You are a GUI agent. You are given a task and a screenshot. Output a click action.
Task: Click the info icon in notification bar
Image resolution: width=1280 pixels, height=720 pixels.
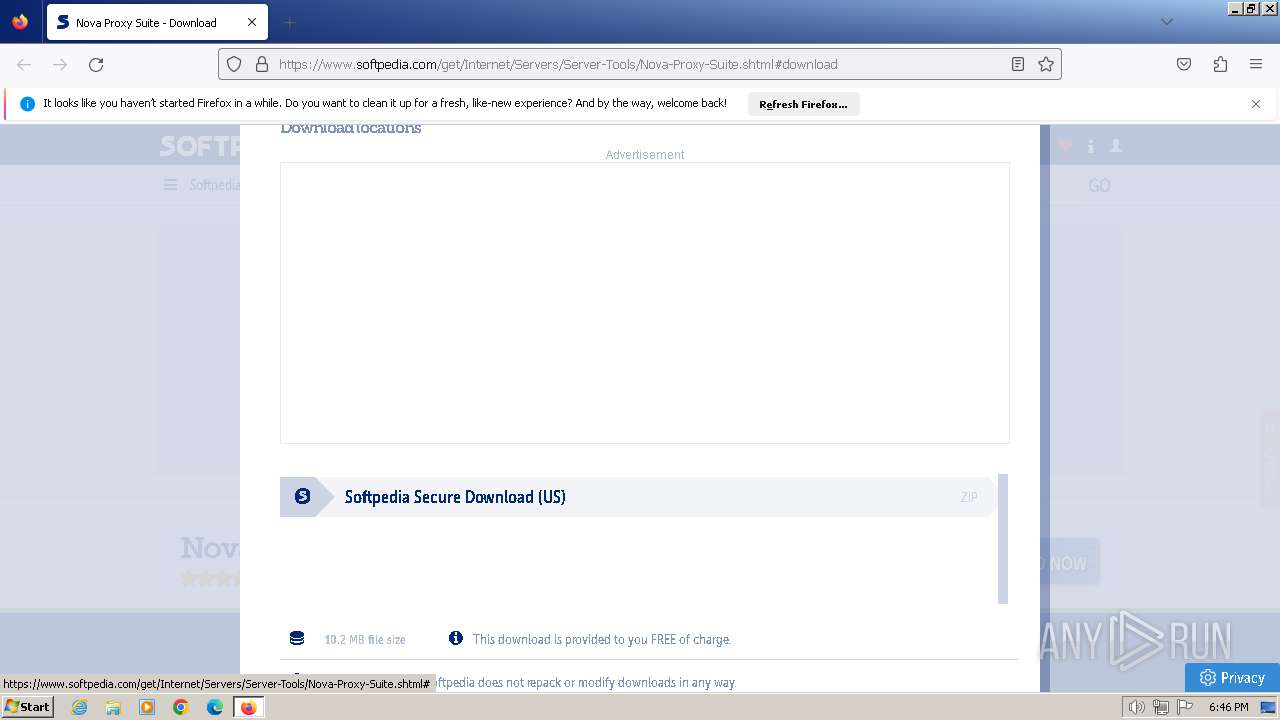point(27,104)
